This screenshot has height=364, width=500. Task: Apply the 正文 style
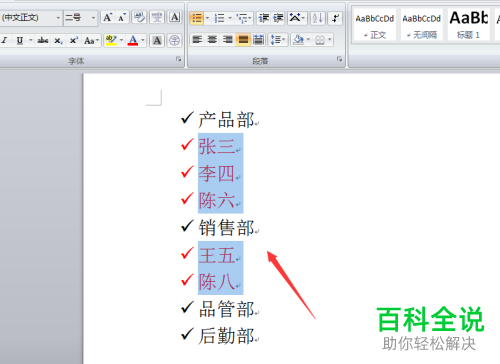(374, 25)
